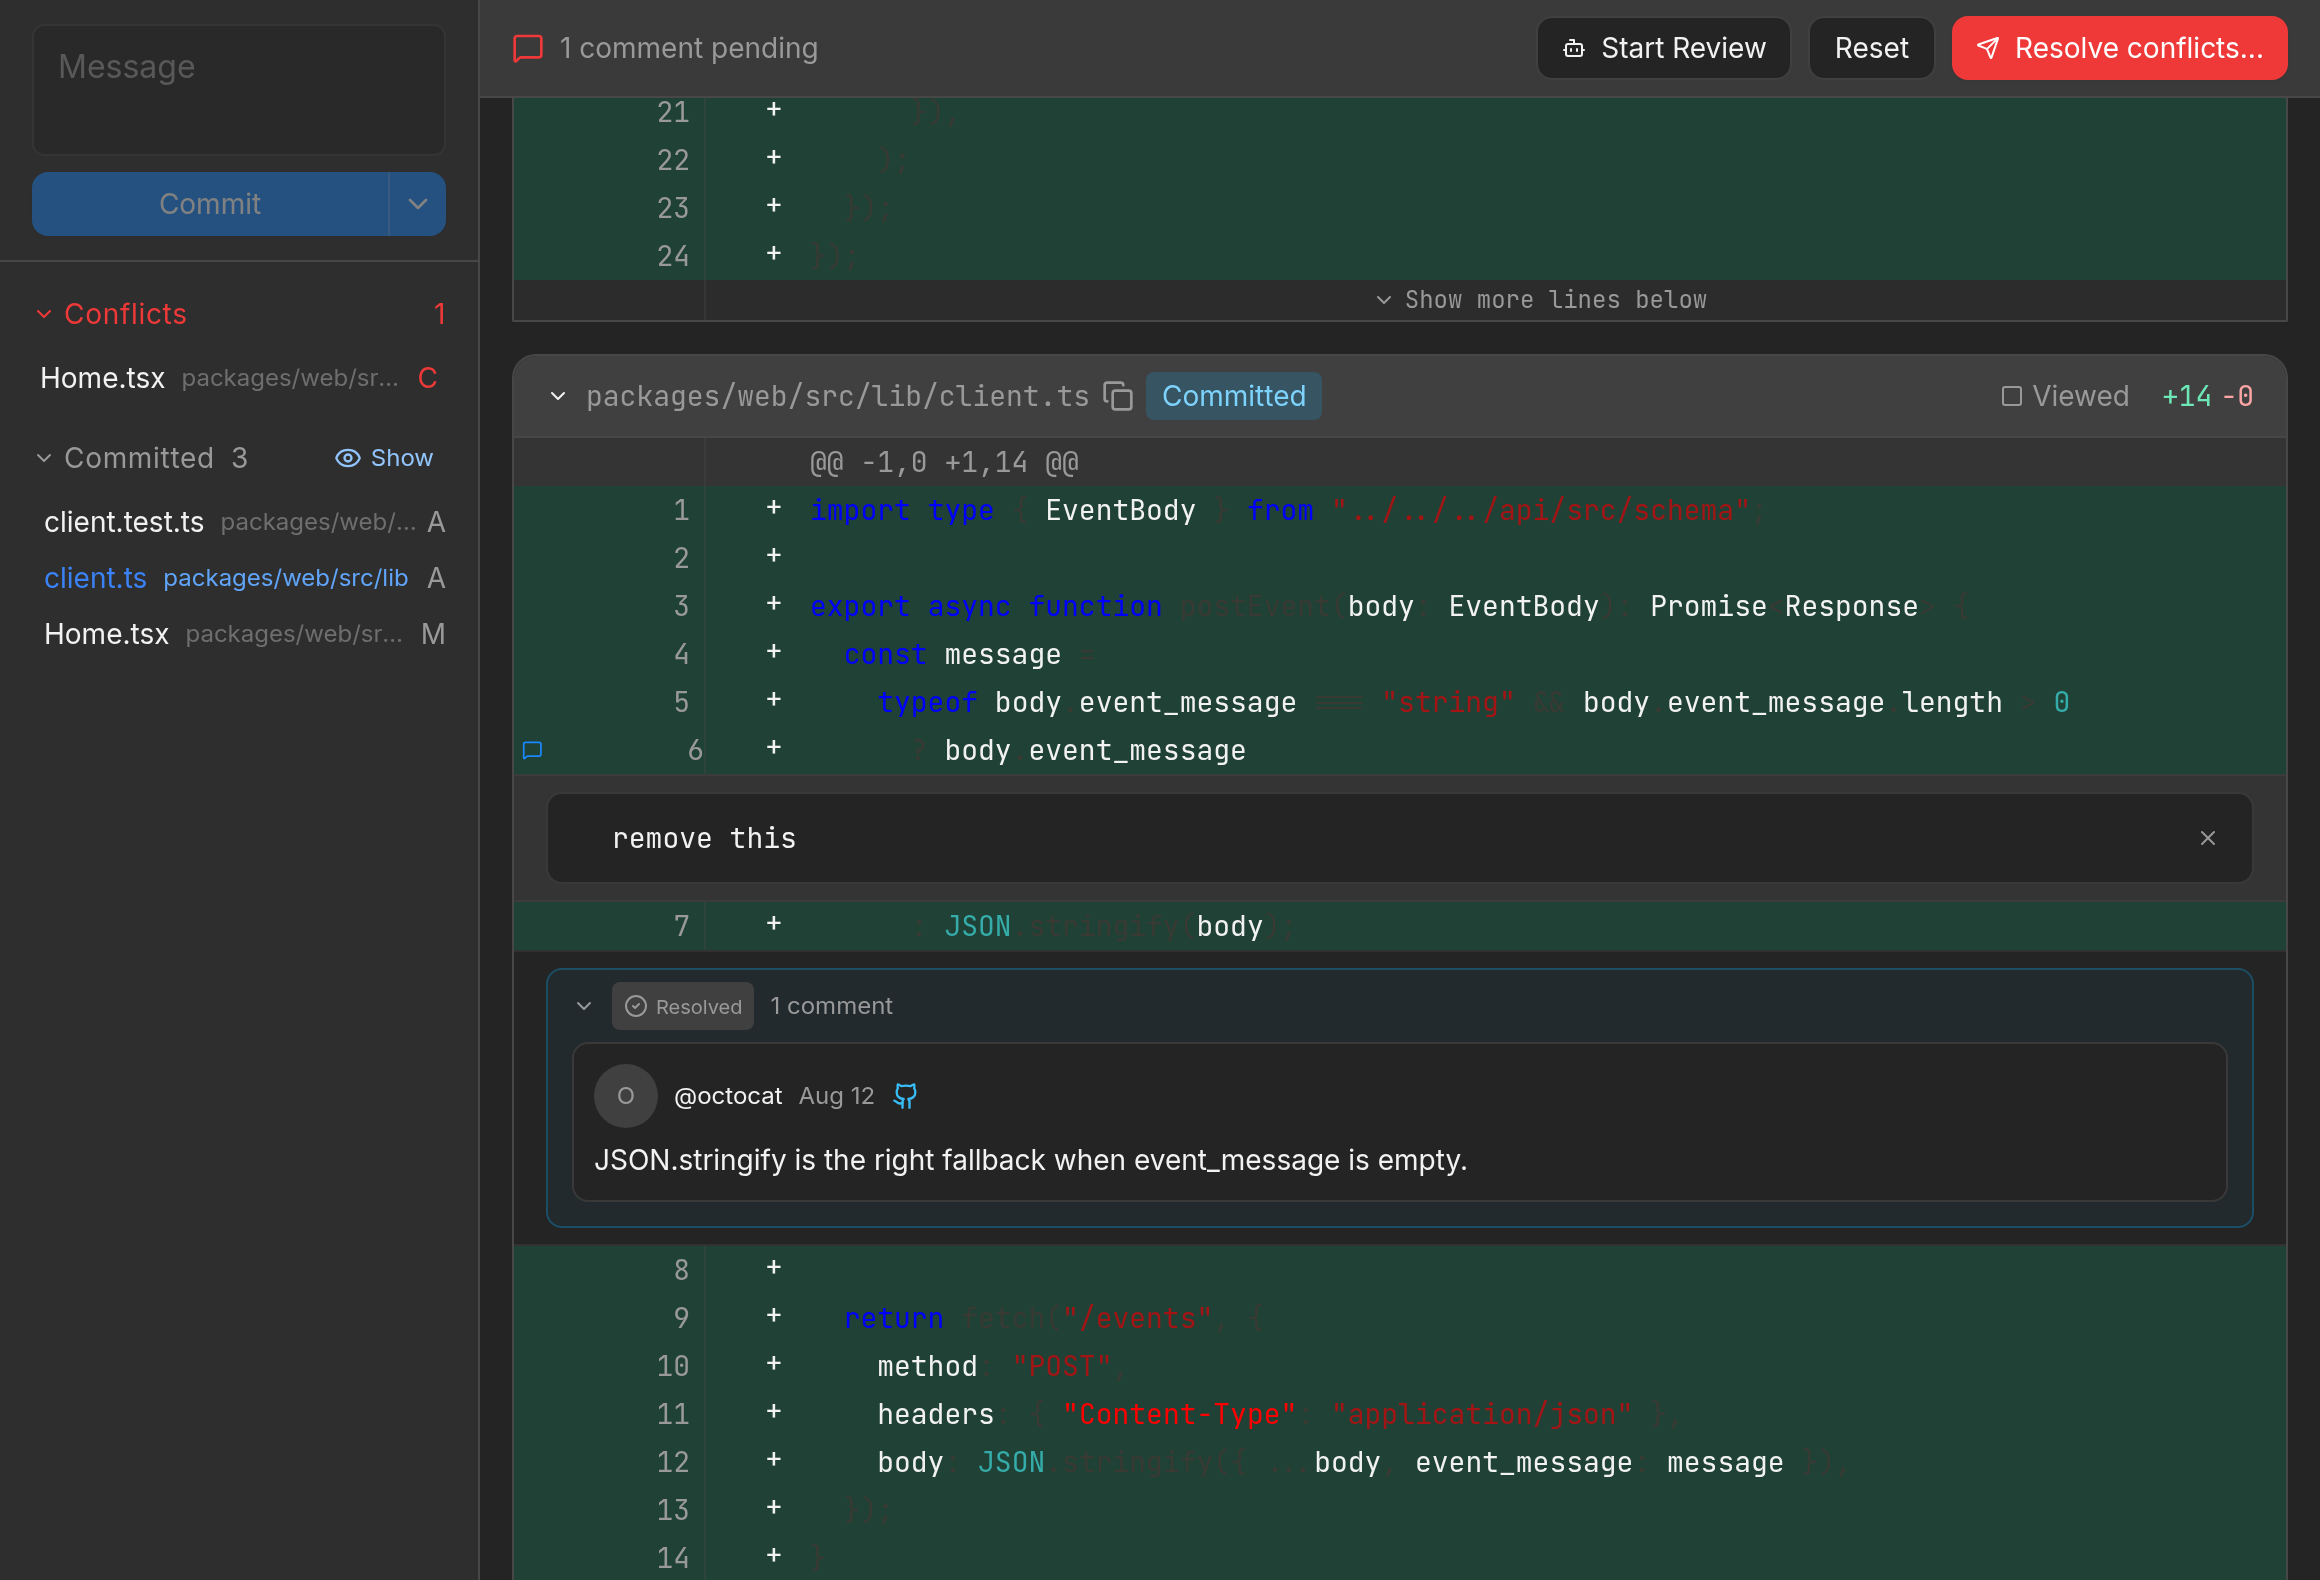Screen dimensions: 2320x1580
Task: Click the Resolved status badge
Action: click(x=683, y=1006)
